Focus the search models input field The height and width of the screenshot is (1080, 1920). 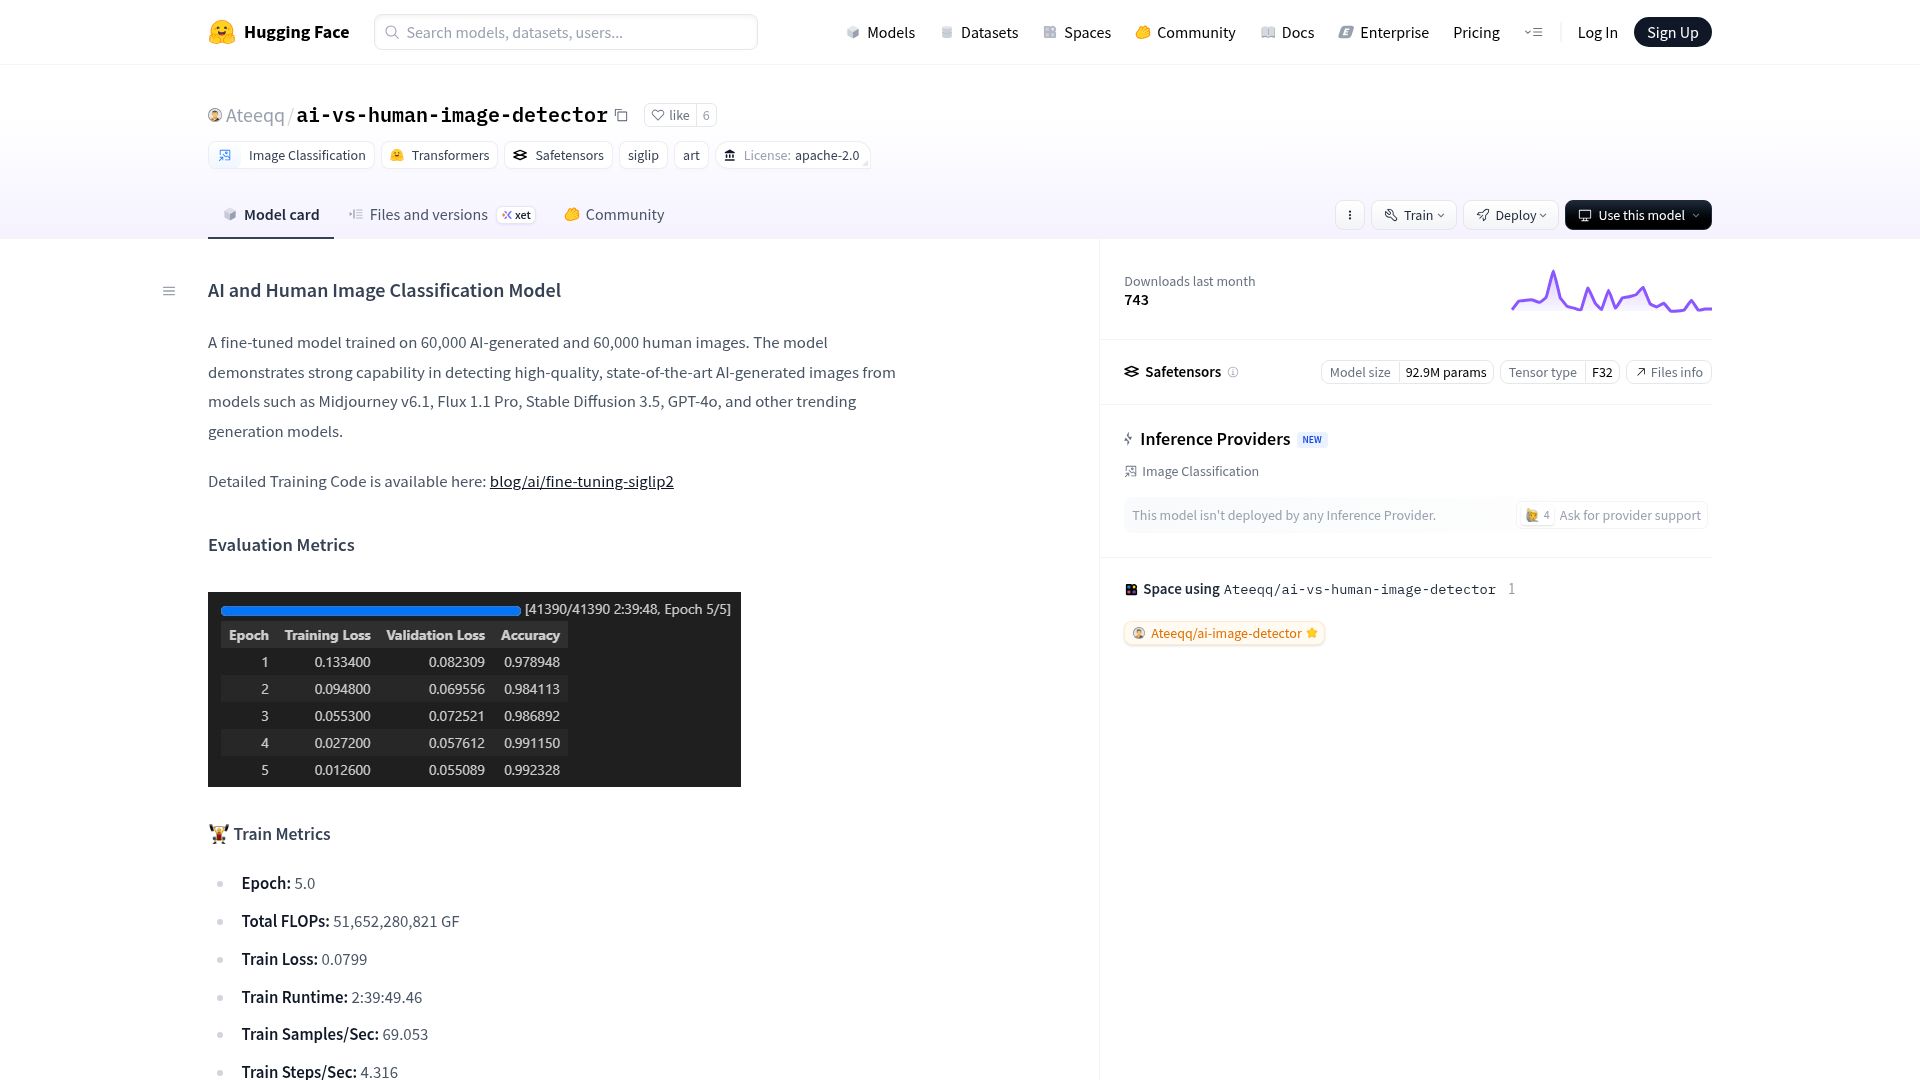(x=566, y=32)
